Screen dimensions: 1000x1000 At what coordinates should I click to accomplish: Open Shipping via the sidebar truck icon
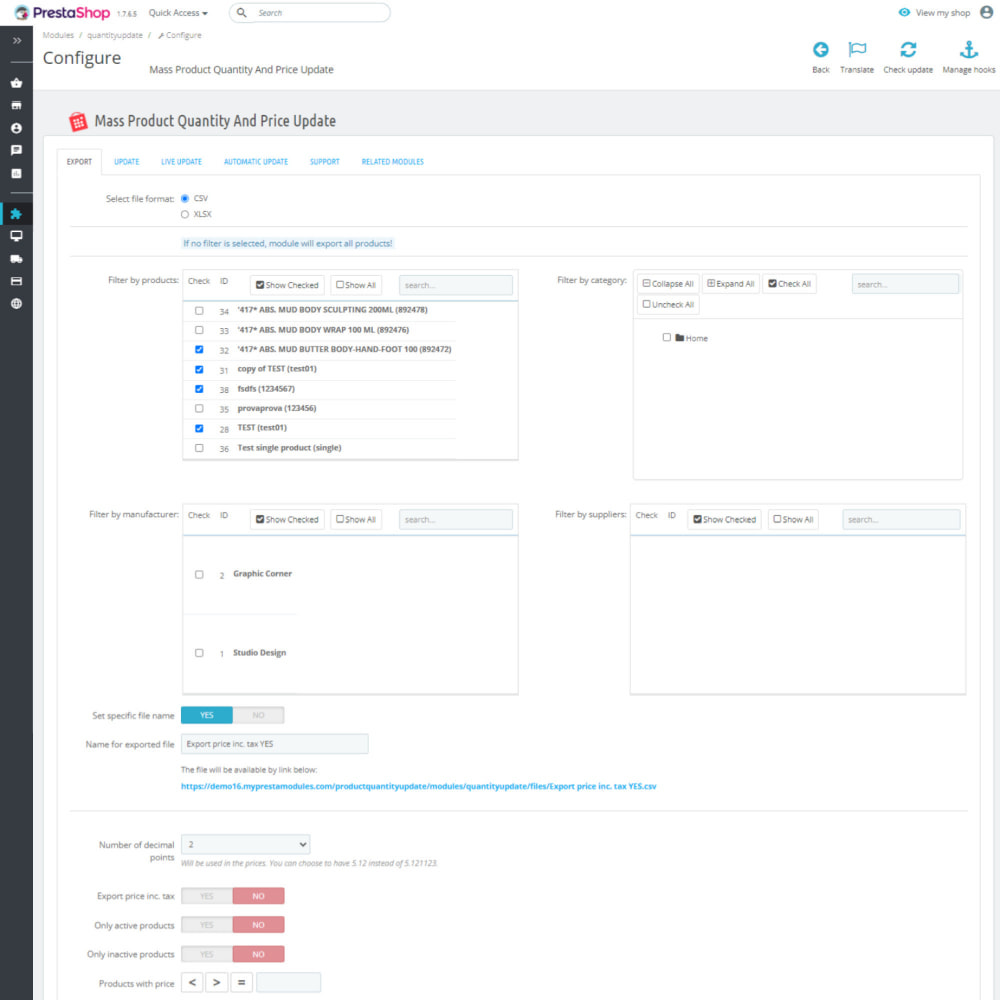pos(16,259)
